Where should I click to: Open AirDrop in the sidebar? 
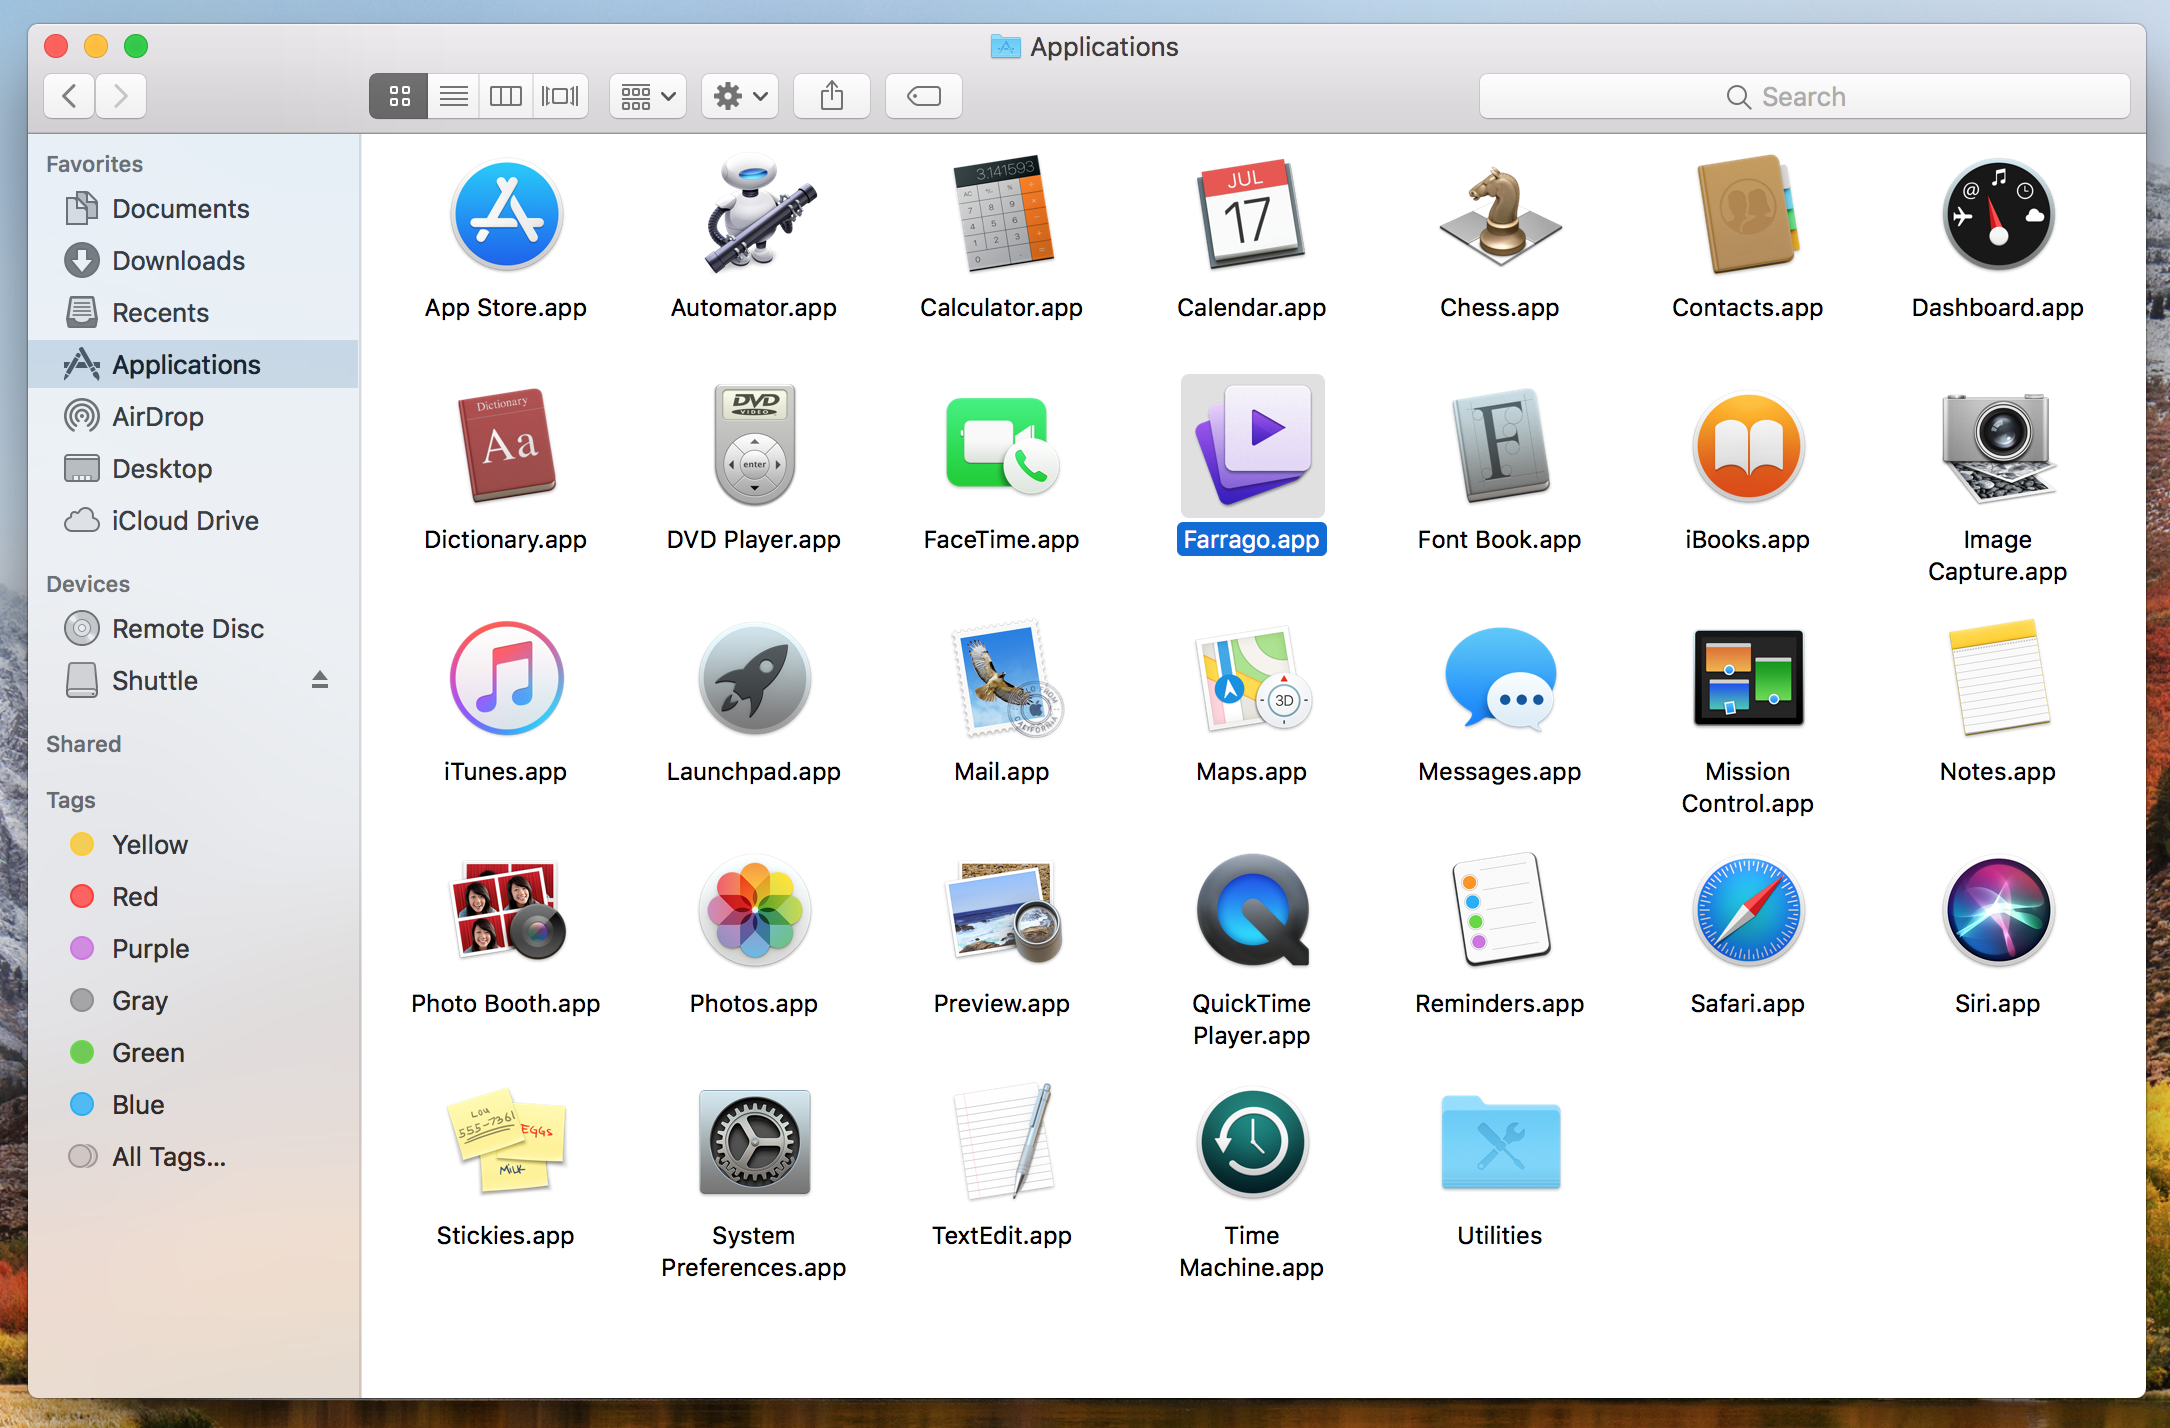[194, 417]
